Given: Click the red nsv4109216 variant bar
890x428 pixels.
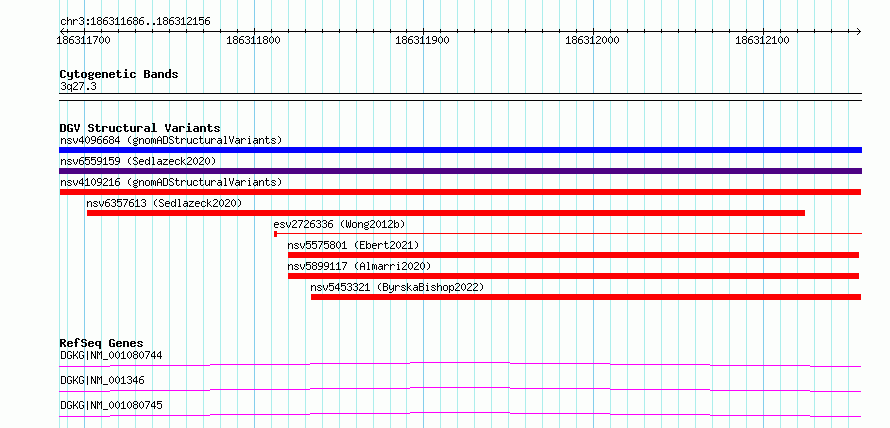Looking at the screenshot, I should point(460,192).
